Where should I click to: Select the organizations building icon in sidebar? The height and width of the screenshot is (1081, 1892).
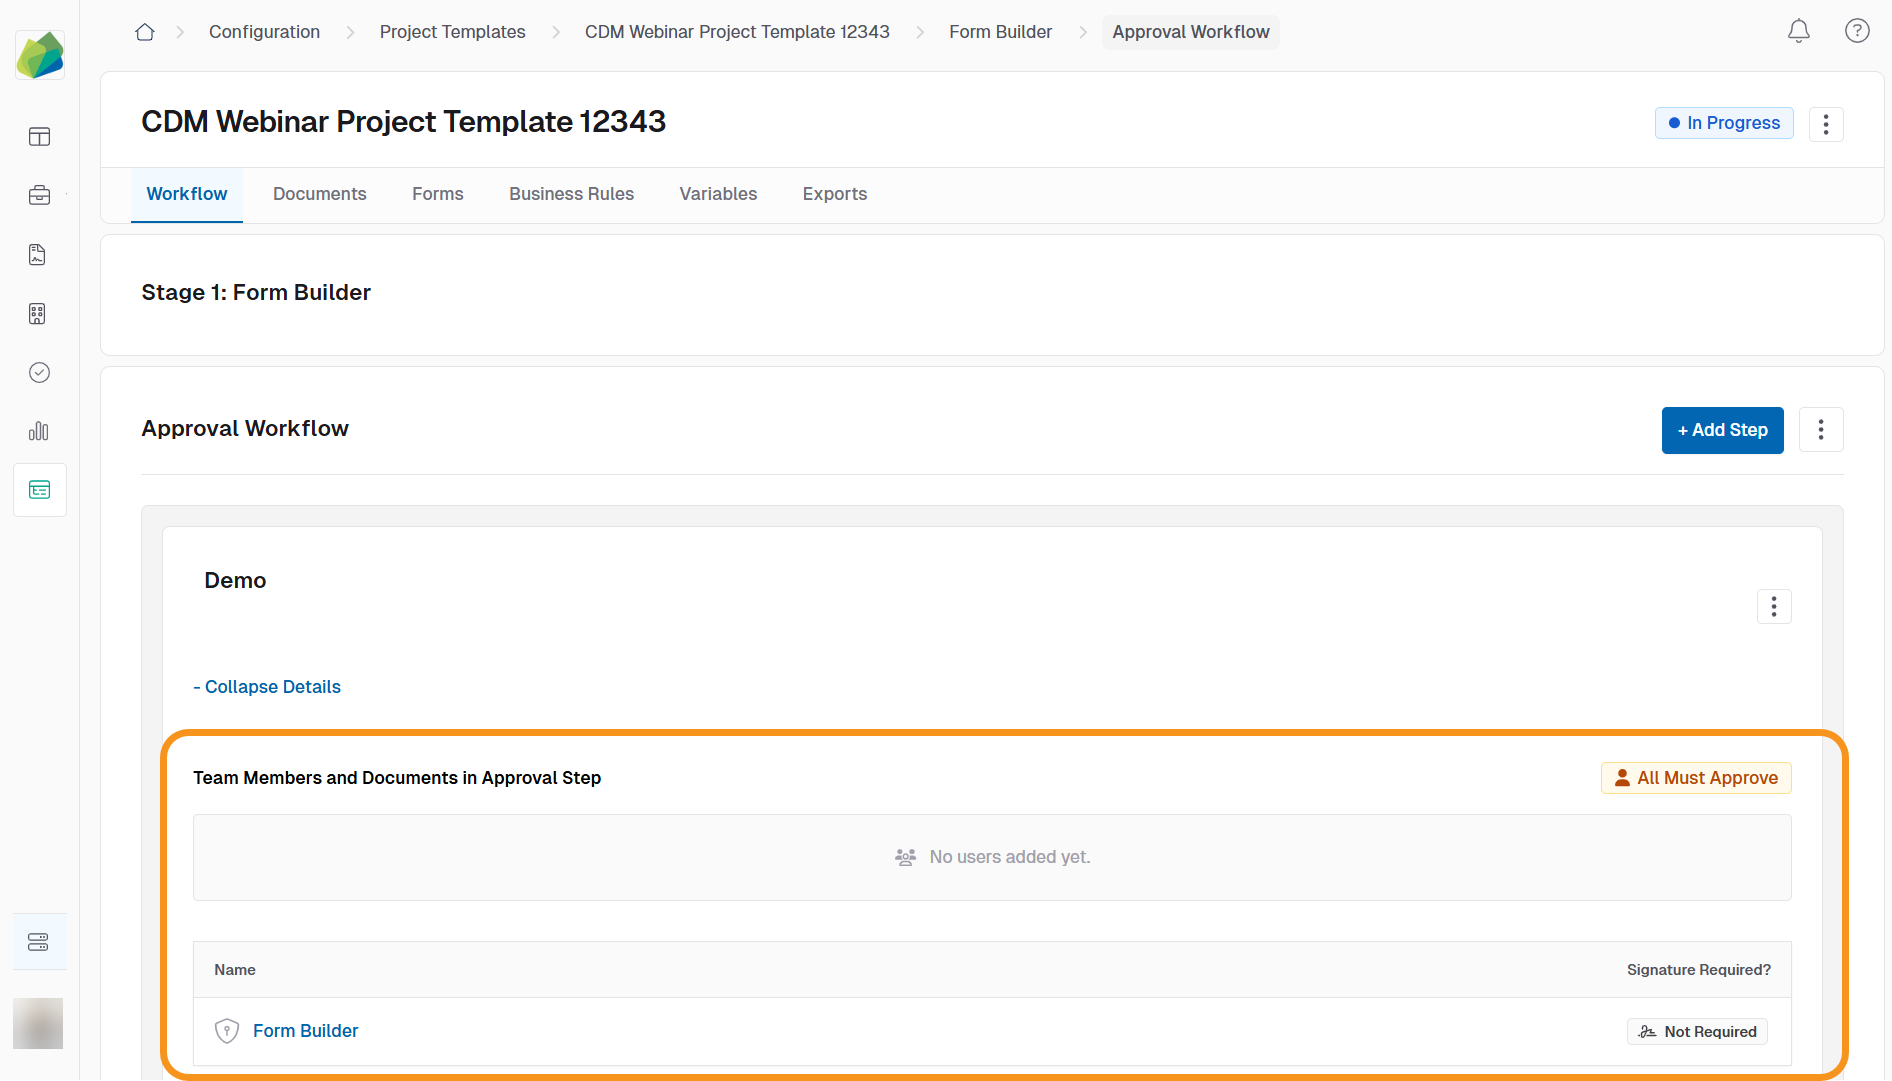point(37,313)
